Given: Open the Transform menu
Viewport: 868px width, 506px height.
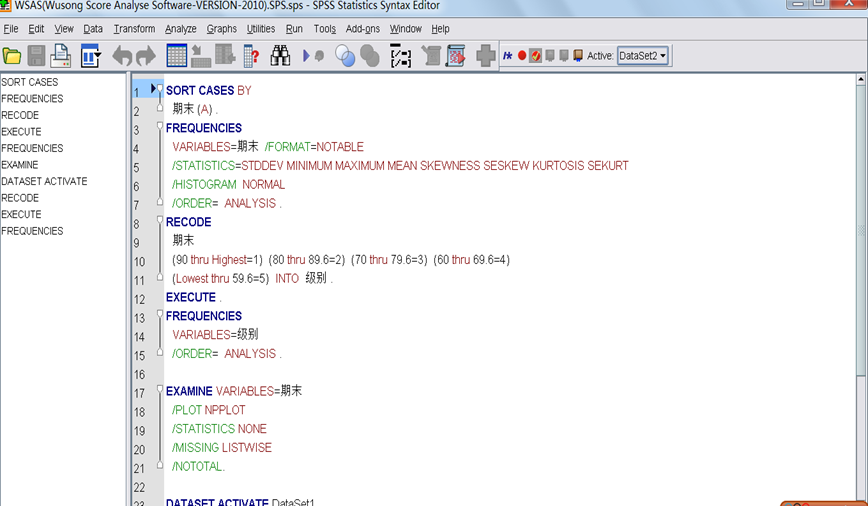Looking at the screenshot, I should (x=135, y=29).
